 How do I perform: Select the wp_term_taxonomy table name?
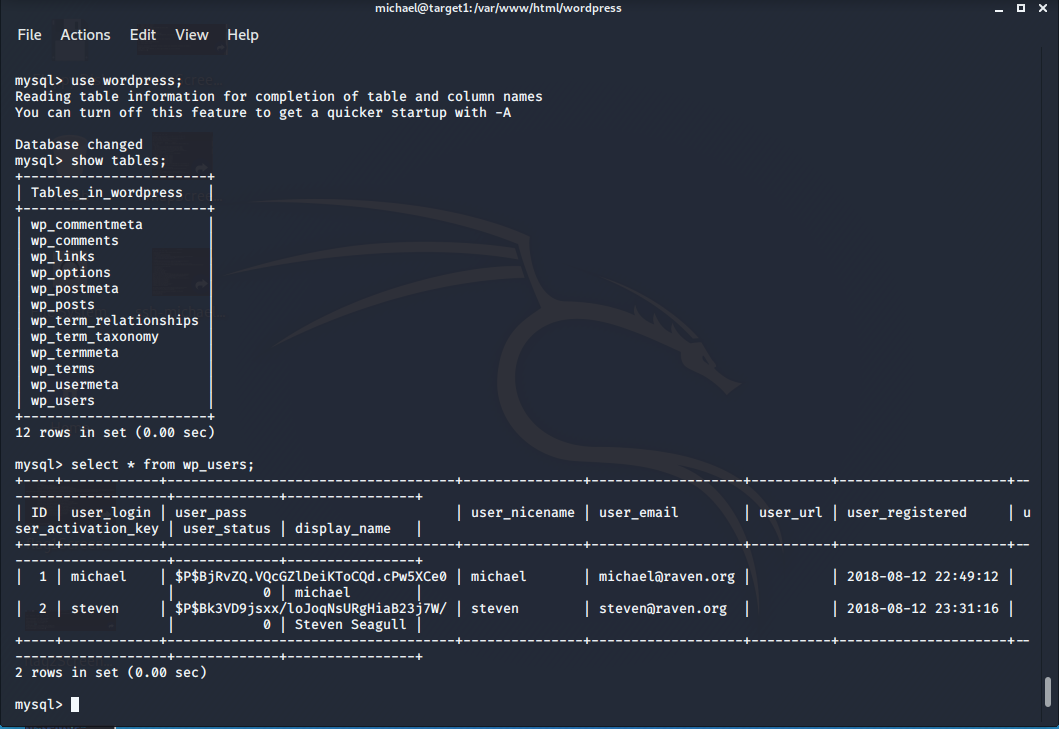point(95,336)
